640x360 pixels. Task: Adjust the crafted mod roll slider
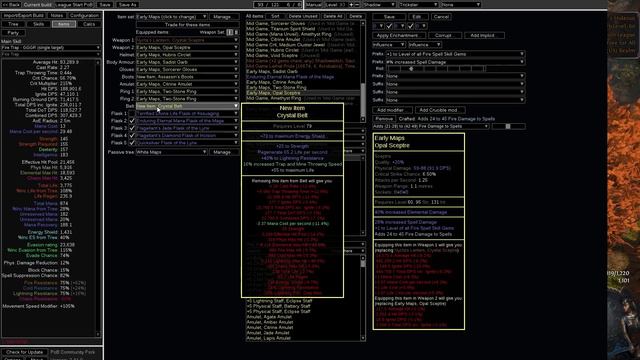[x=508, y=127]
